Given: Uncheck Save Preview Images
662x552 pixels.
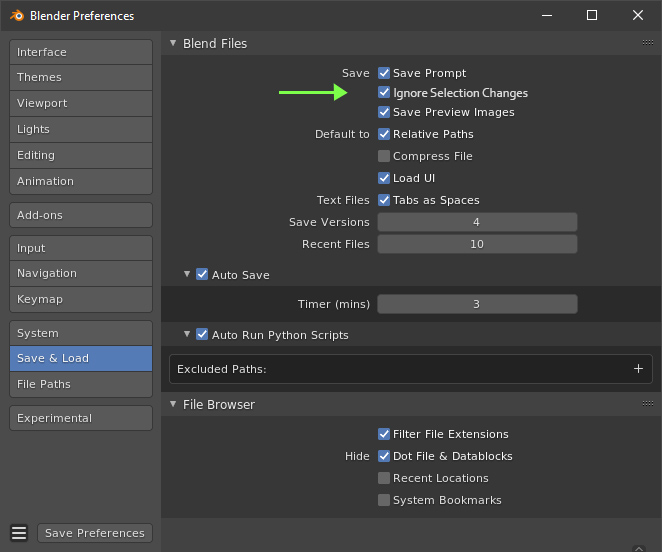Looking at the screenshot, I should [x=384, y=112].
